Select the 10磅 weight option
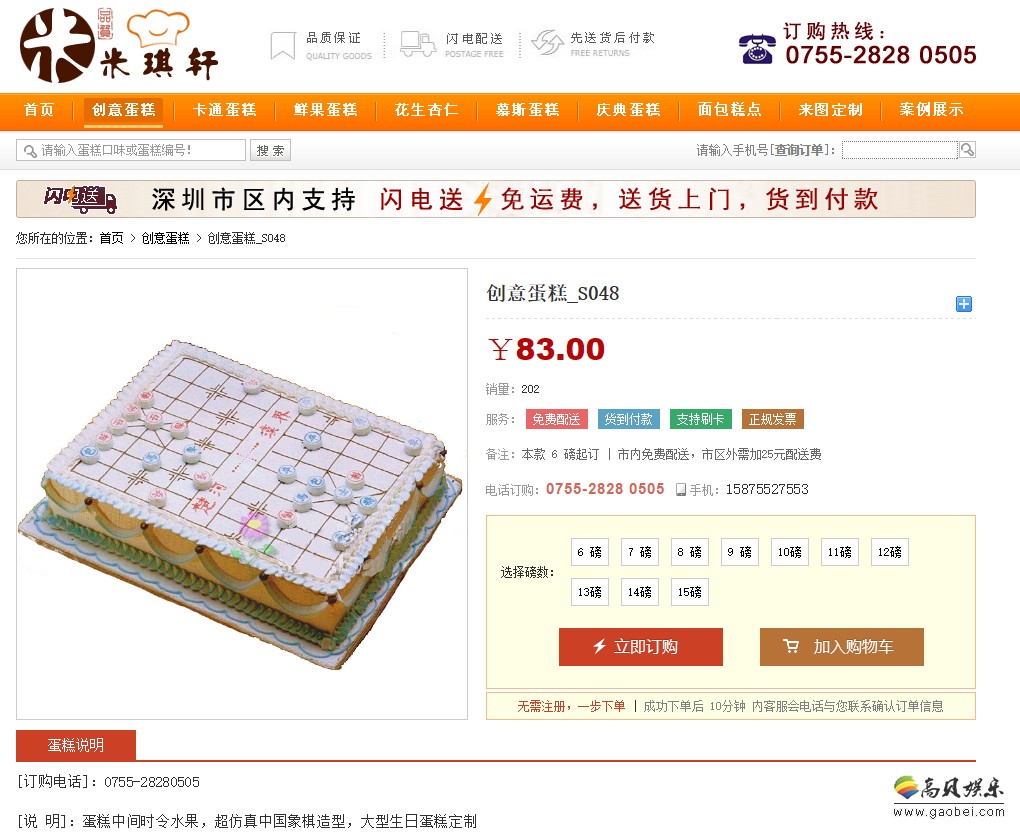 pyautogui.click(x=790, y=552)
